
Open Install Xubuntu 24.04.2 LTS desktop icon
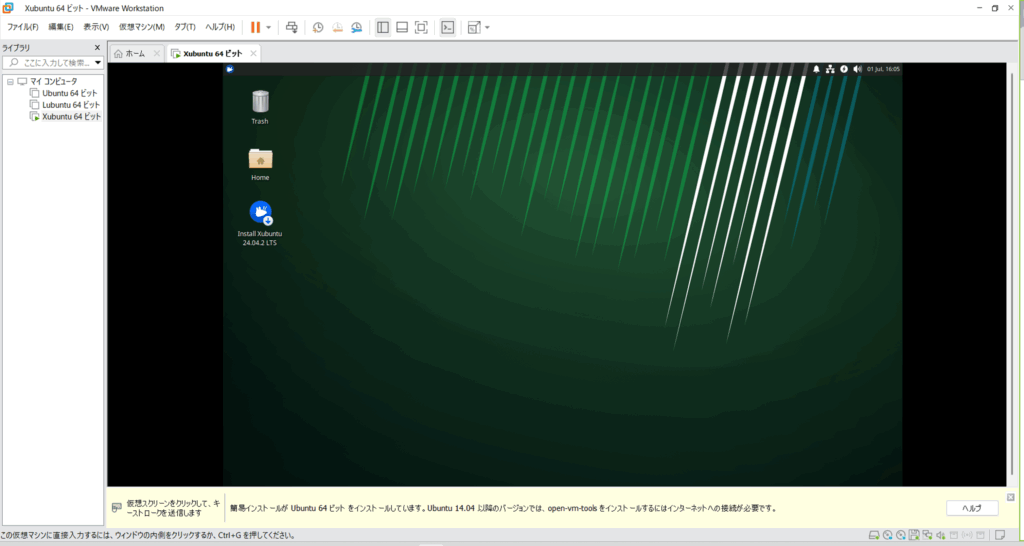pos(260,212)
